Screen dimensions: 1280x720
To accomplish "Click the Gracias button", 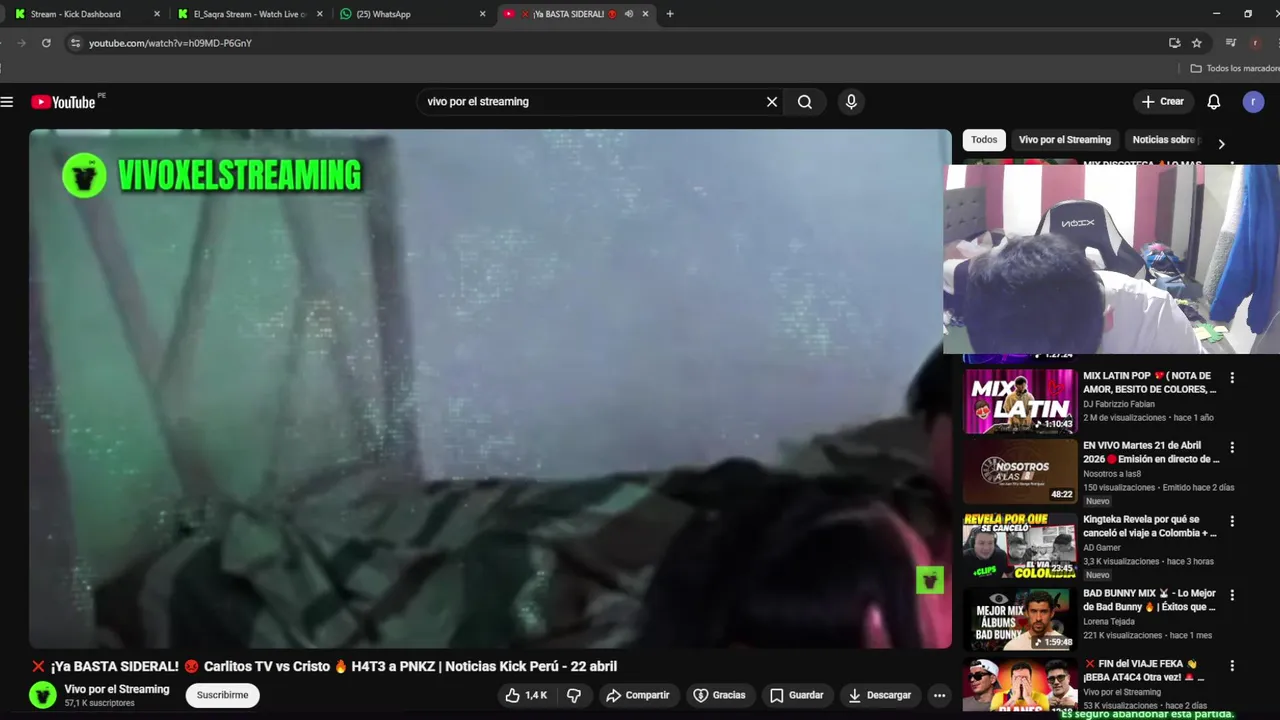I will [x=720, y=695].
